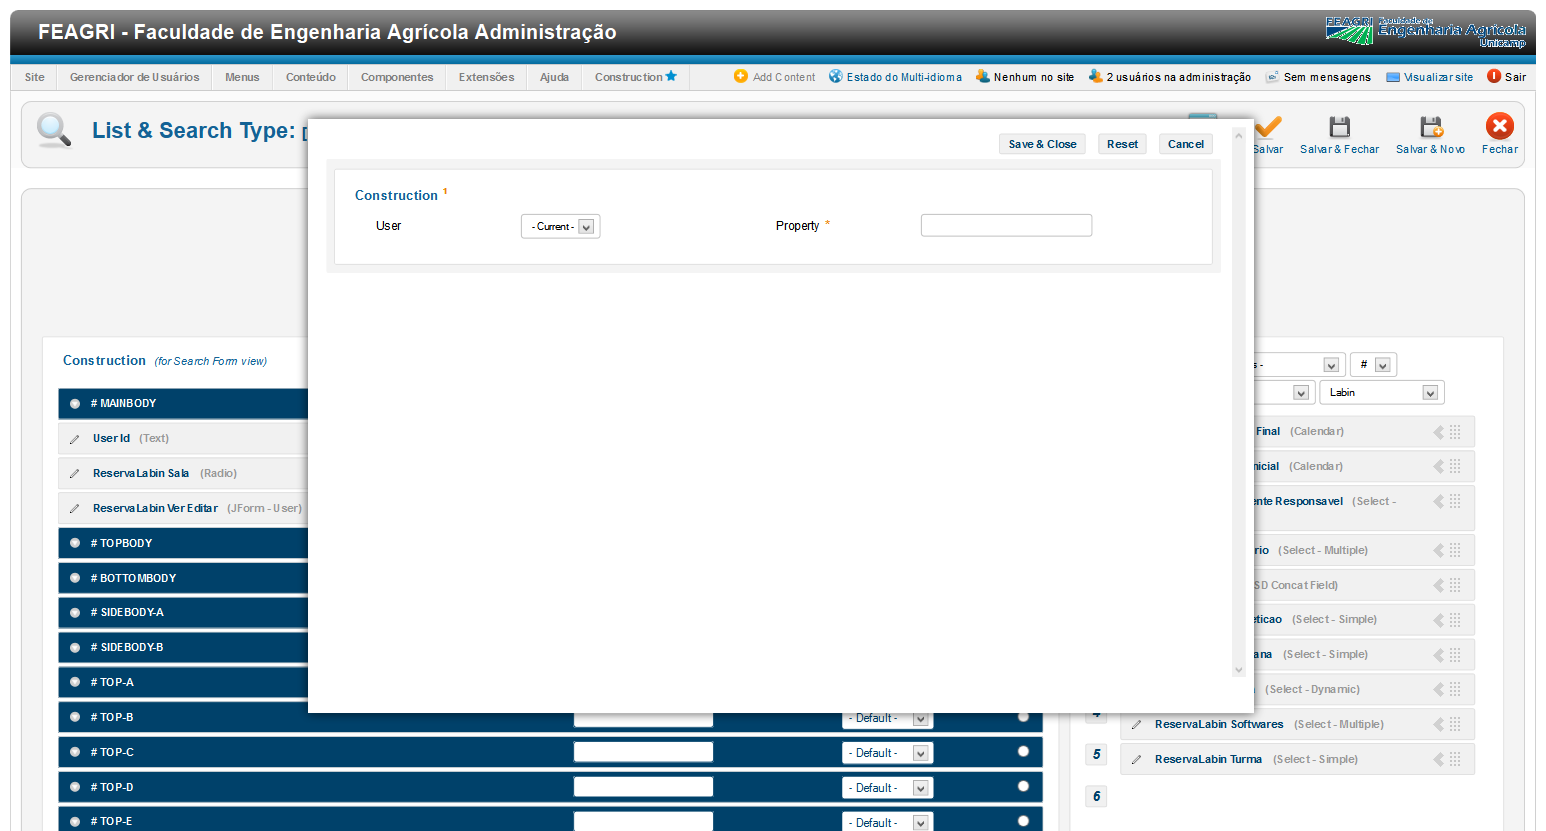Click the Salvar & Novo toolbar icon

[x=1431, y=127]
